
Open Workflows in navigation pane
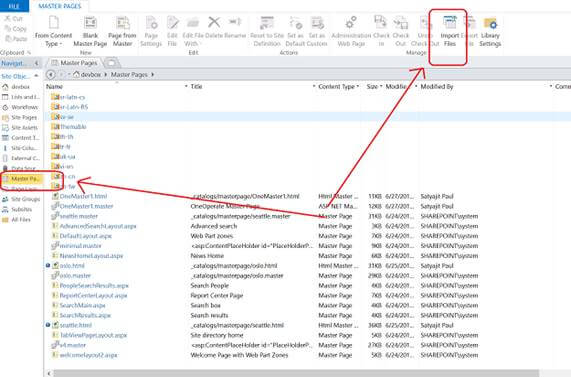point(20,107)
